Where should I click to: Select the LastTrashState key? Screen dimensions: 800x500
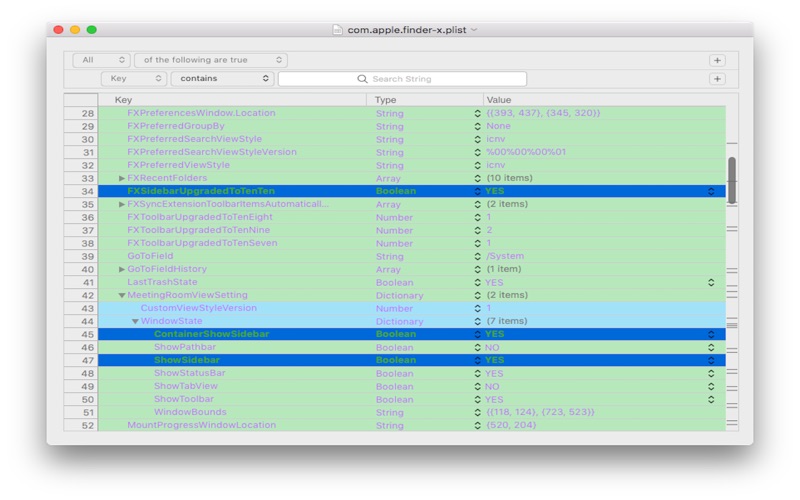point(162,282)
